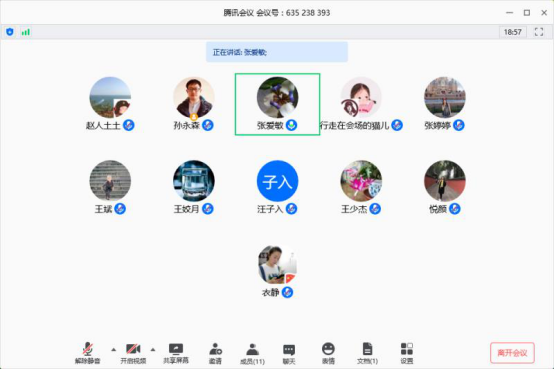Maximize the meeting window
The height and width of the screenshot is (369, 554).
(527, 13)
